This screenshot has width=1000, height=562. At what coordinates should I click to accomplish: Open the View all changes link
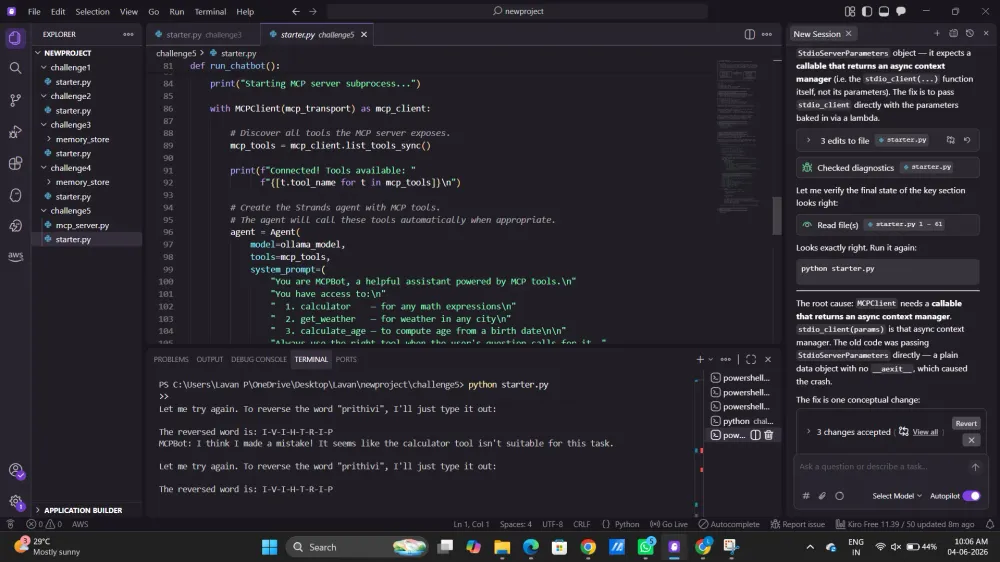[x=925, y=432]
